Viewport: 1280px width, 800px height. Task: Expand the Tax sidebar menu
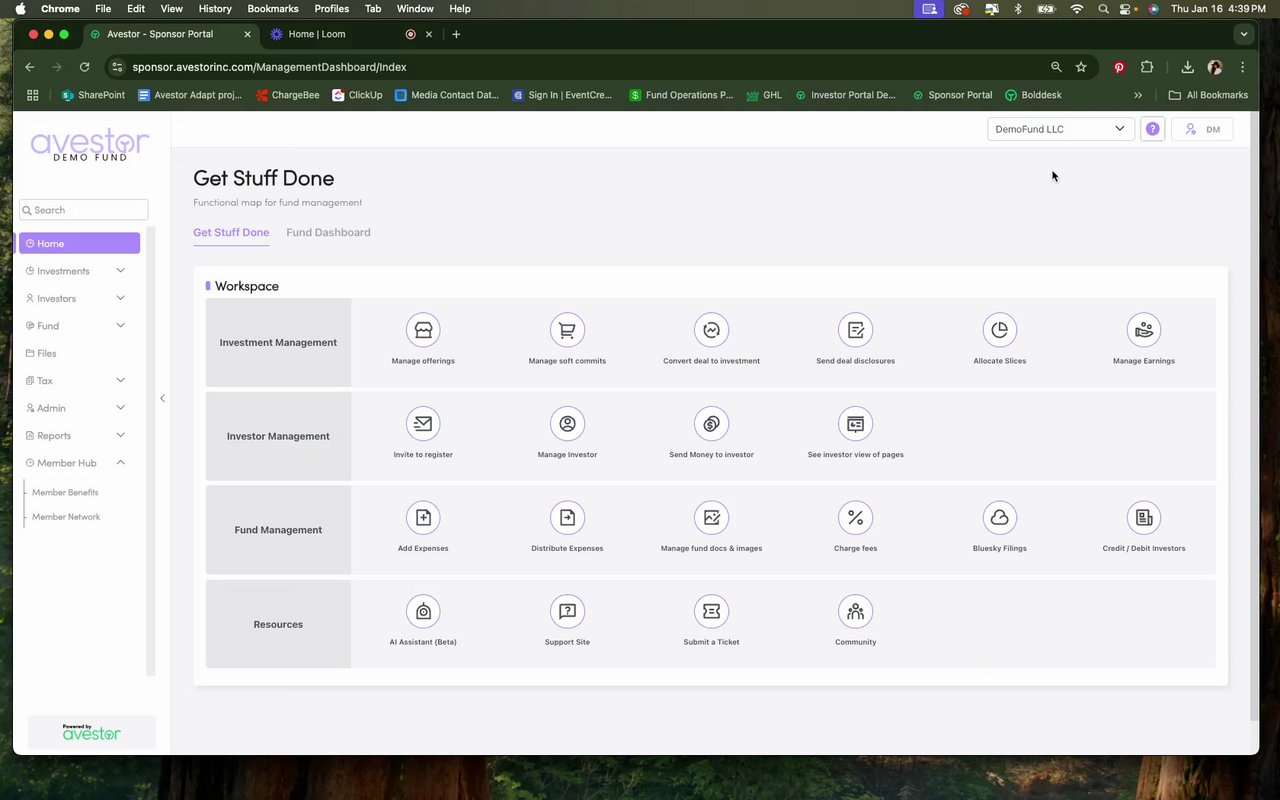[x=79, y=381]
